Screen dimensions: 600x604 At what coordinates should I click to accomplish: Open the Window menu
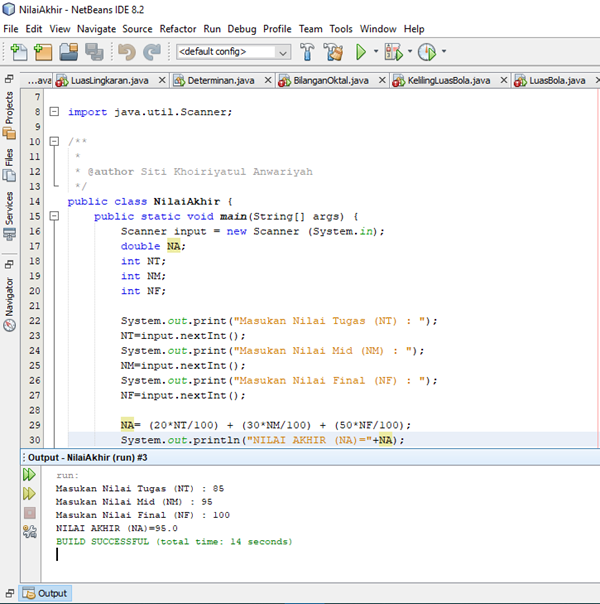pyautogui.click(x=378, y=29)
